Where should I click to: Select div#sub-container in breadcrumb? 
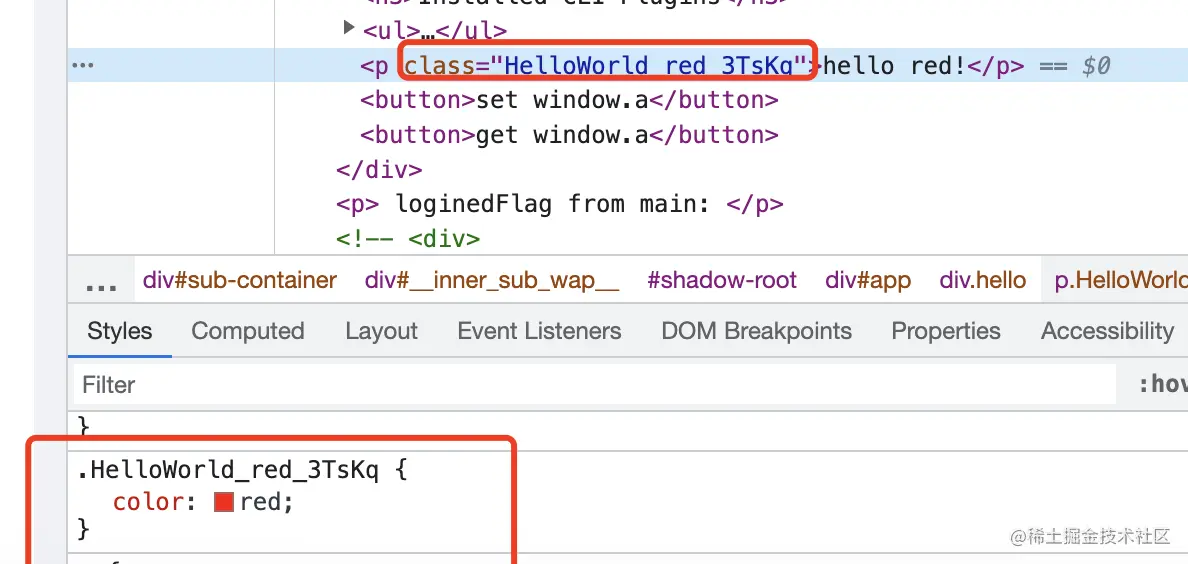[239, 280]
